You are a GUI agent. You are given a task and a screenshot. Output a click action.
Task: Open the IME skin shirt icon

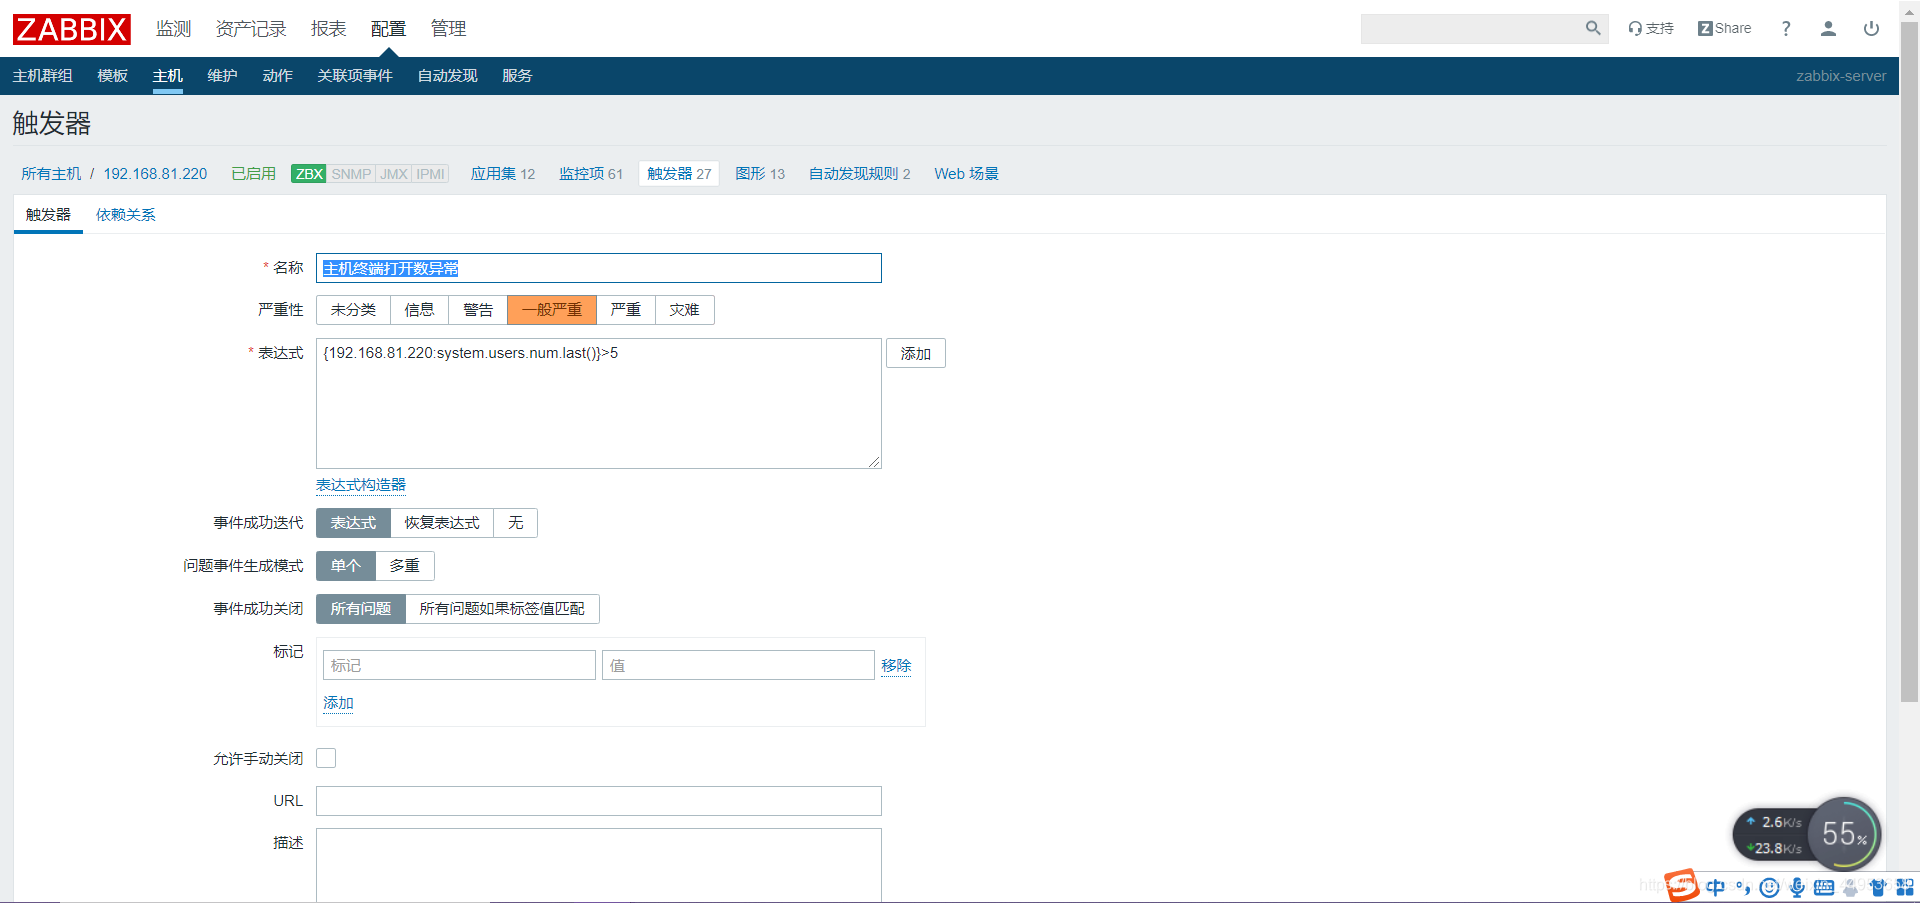[x=1878, y=887]
